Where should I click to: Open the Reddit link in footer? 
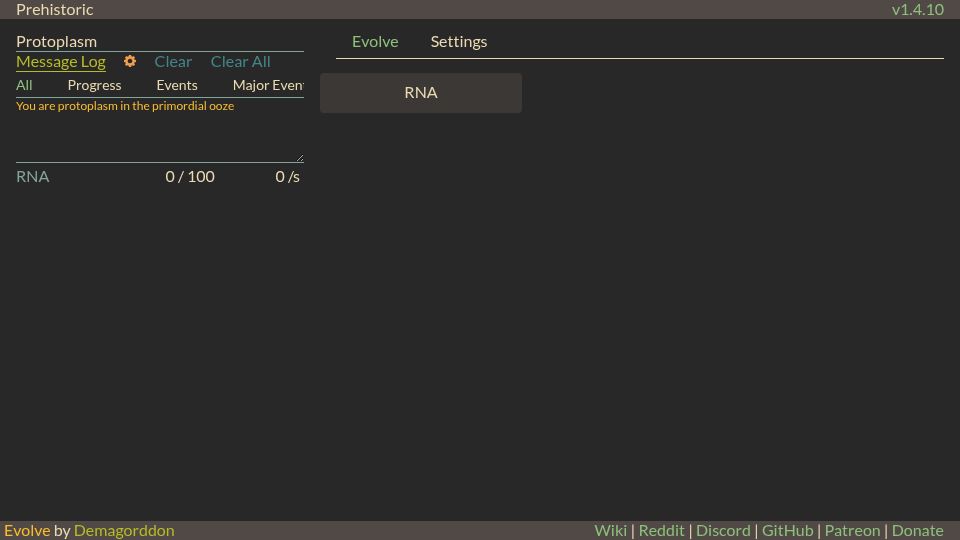pyautogui.click(x=661, y=530)
